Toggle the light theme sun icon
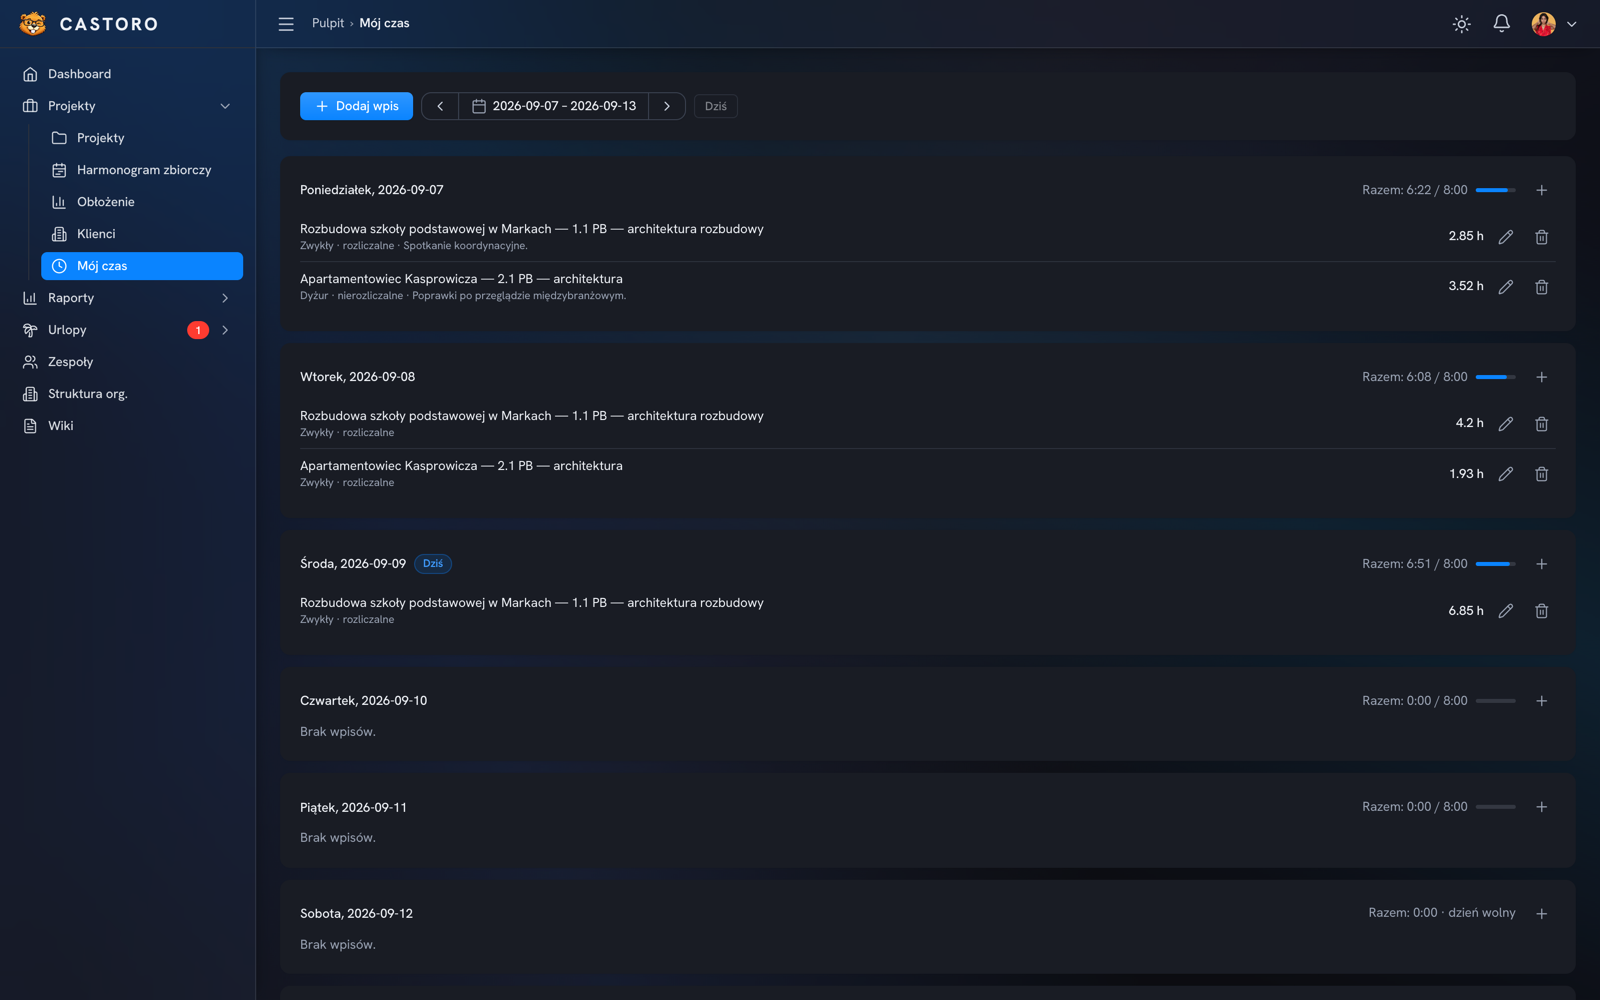 (x=1461, y=23)
